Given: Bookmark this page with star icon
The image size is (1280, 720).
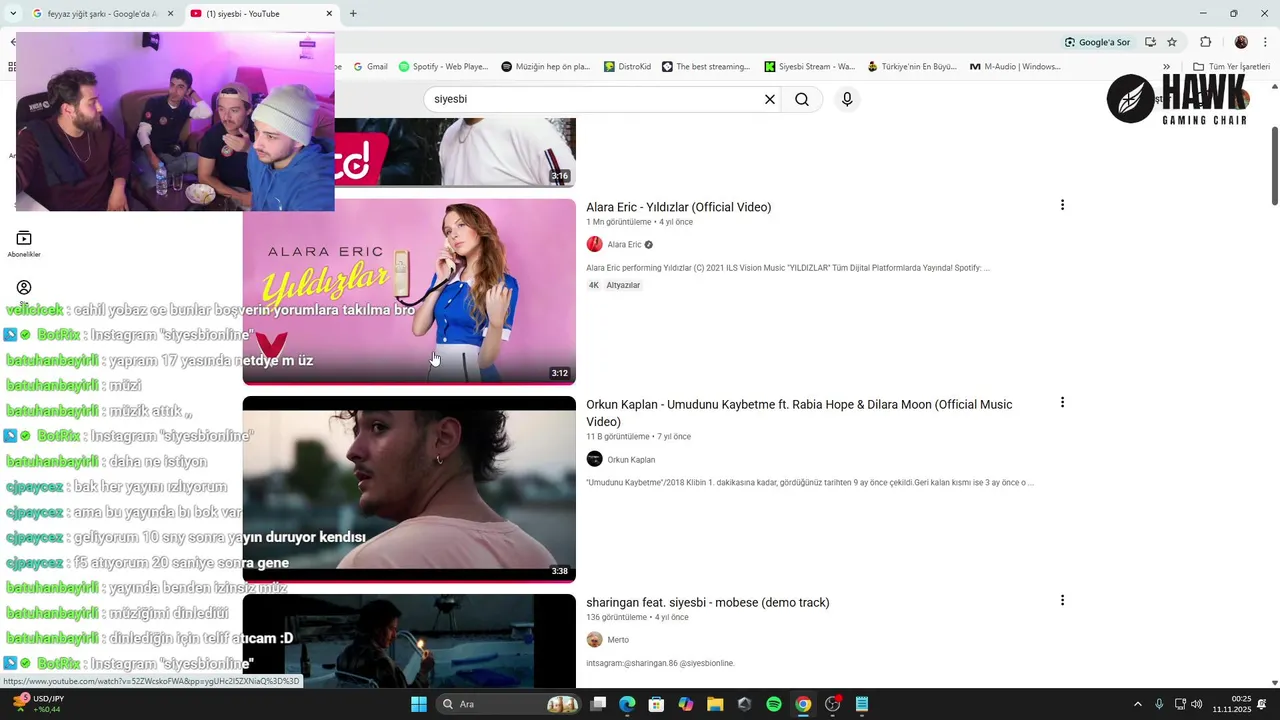Looking at the screenshot, I should tap(1172, 42).
